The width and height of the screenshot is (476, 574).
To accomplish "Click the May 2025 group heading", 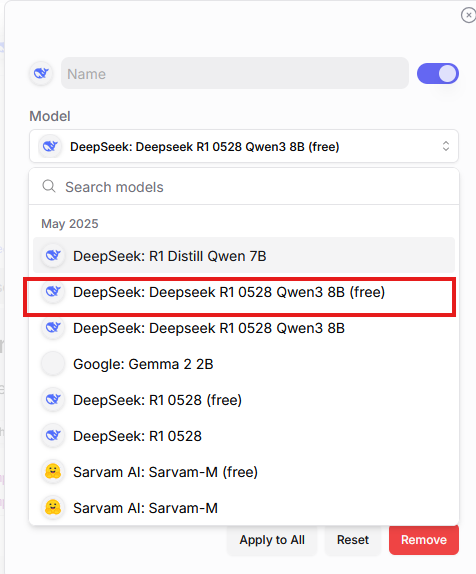I will tap(70, 223).
